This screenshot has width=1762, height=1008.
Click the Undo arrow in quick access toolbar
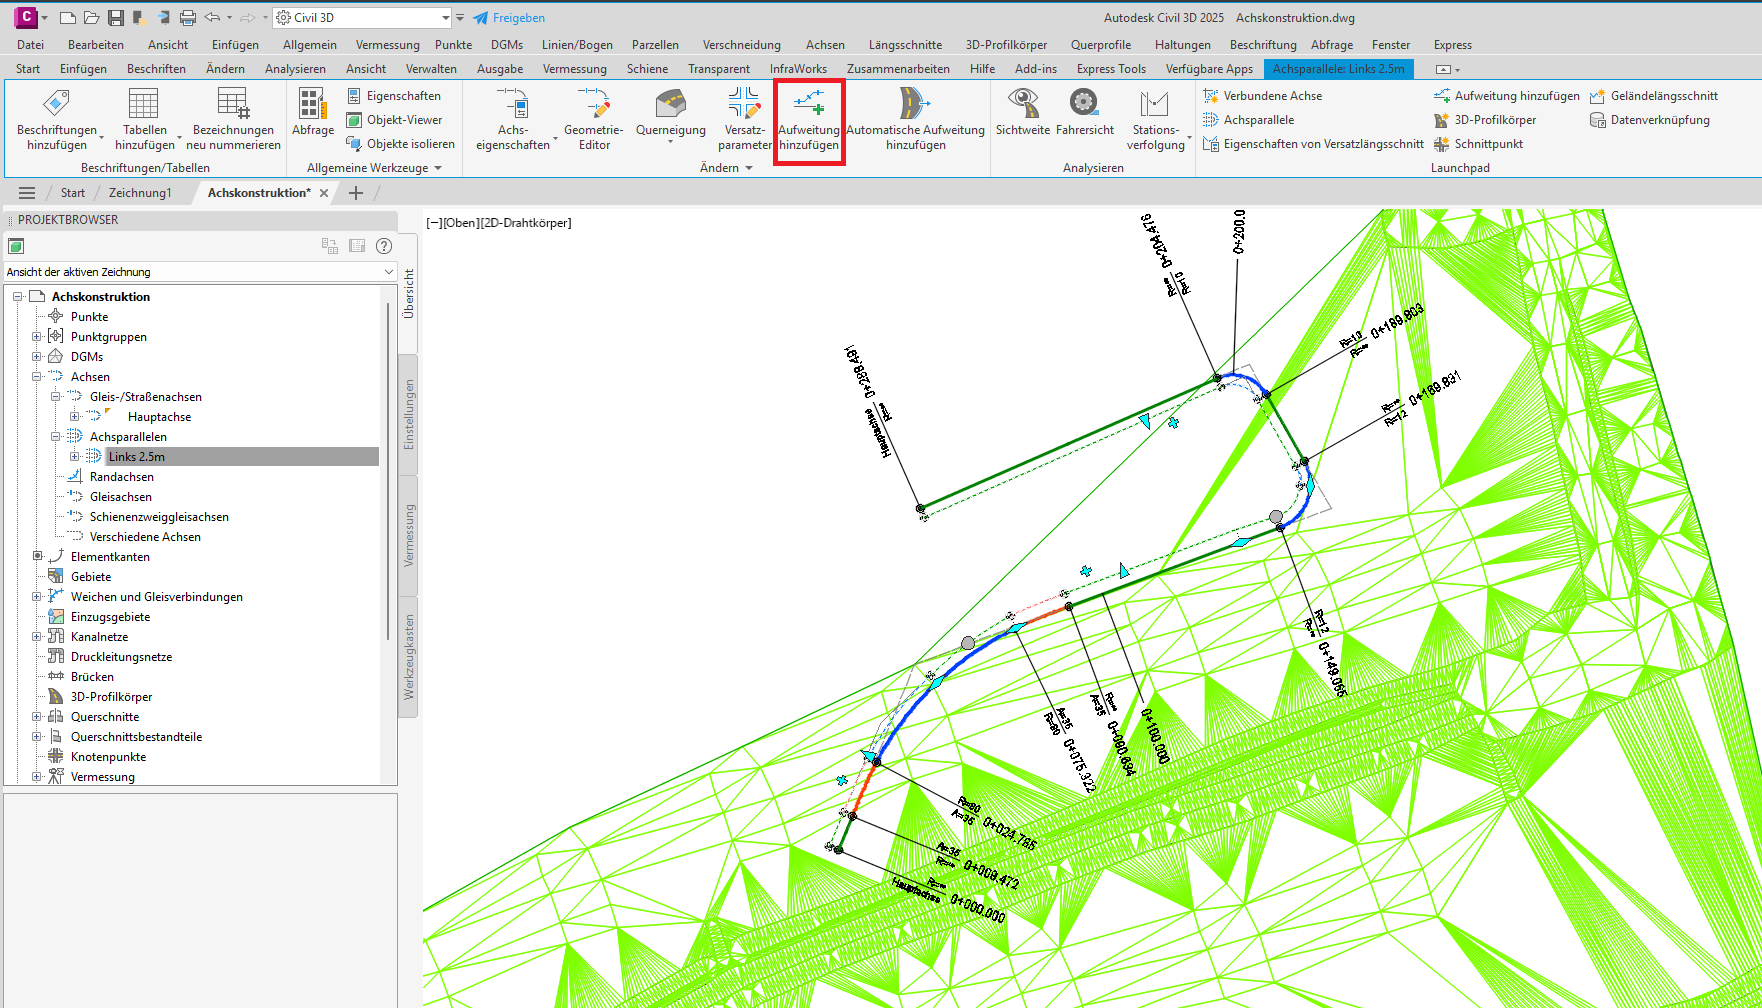click(x=212, y=18)
